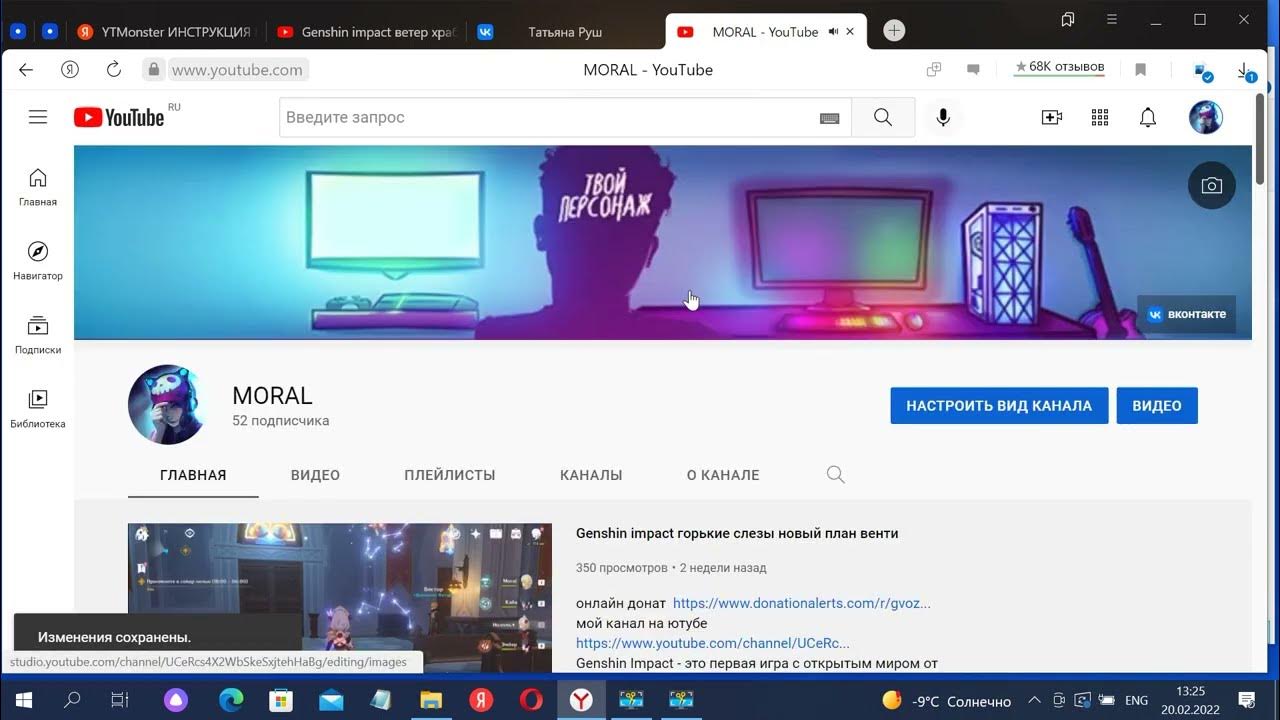Select the ГЛАВНАЯ channel tab
The image size is (1280, 720).
[x=193, y=475]
